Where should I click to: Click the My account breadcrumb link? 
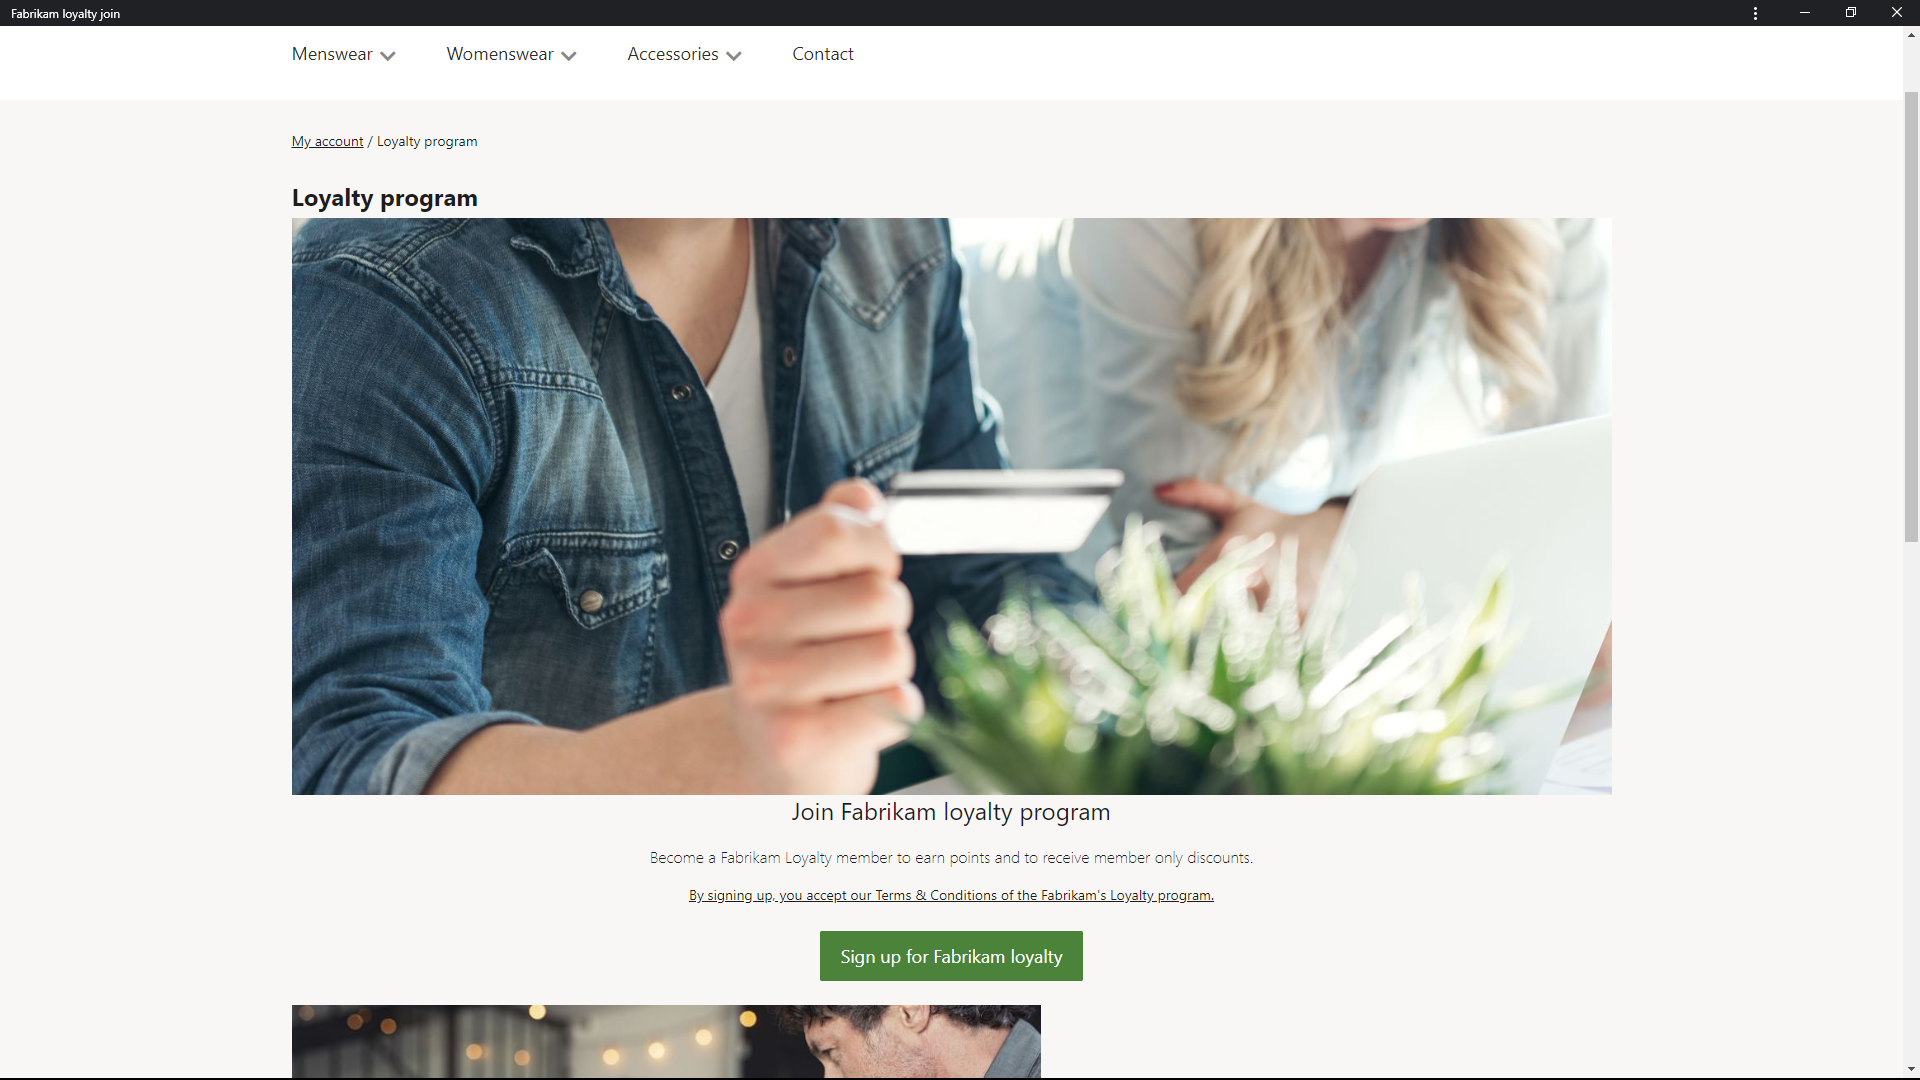[327, 141]
